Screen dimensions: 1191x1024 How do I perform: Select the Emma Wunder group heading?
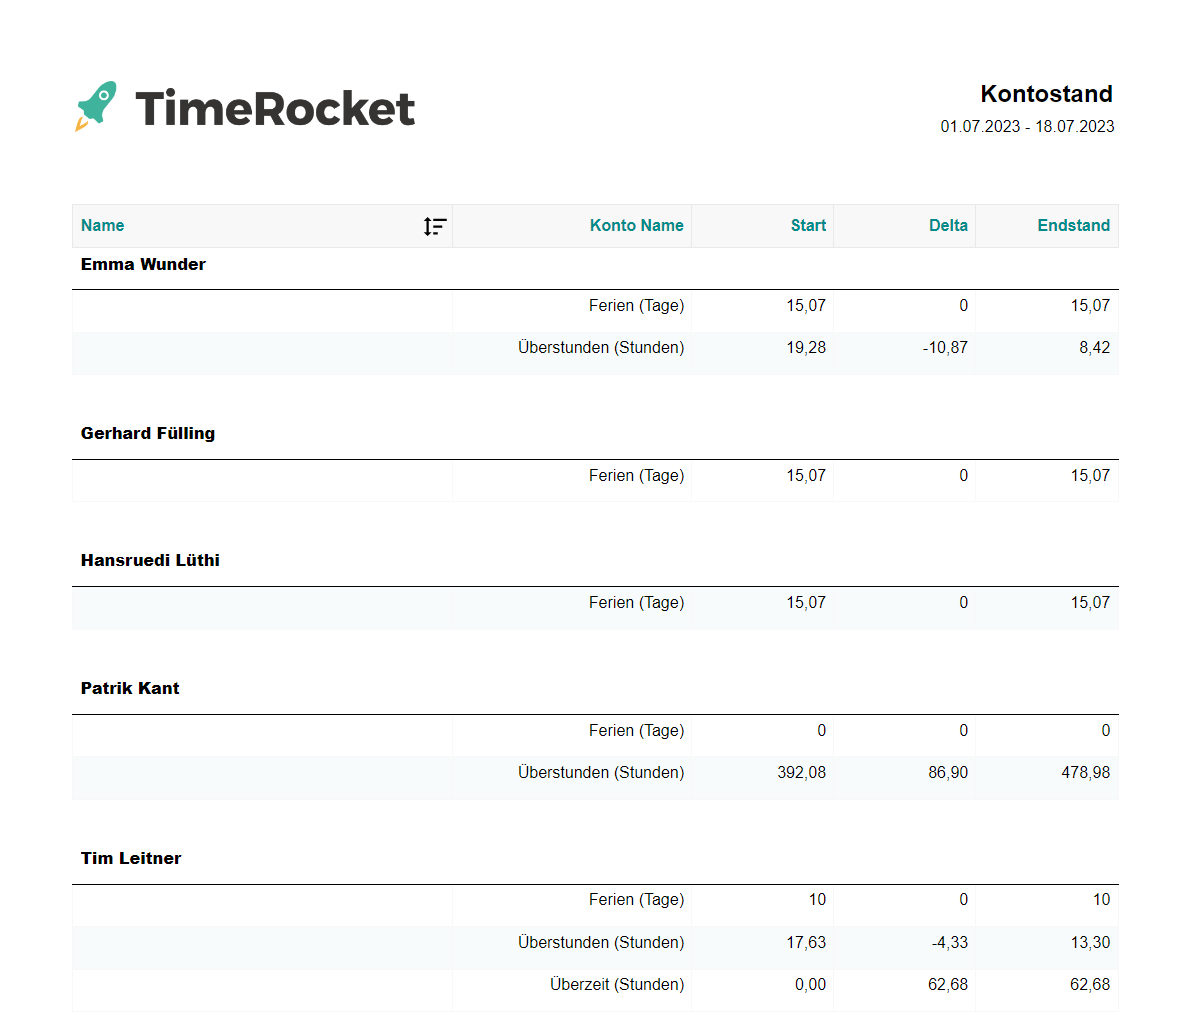[x=143, y=265]
